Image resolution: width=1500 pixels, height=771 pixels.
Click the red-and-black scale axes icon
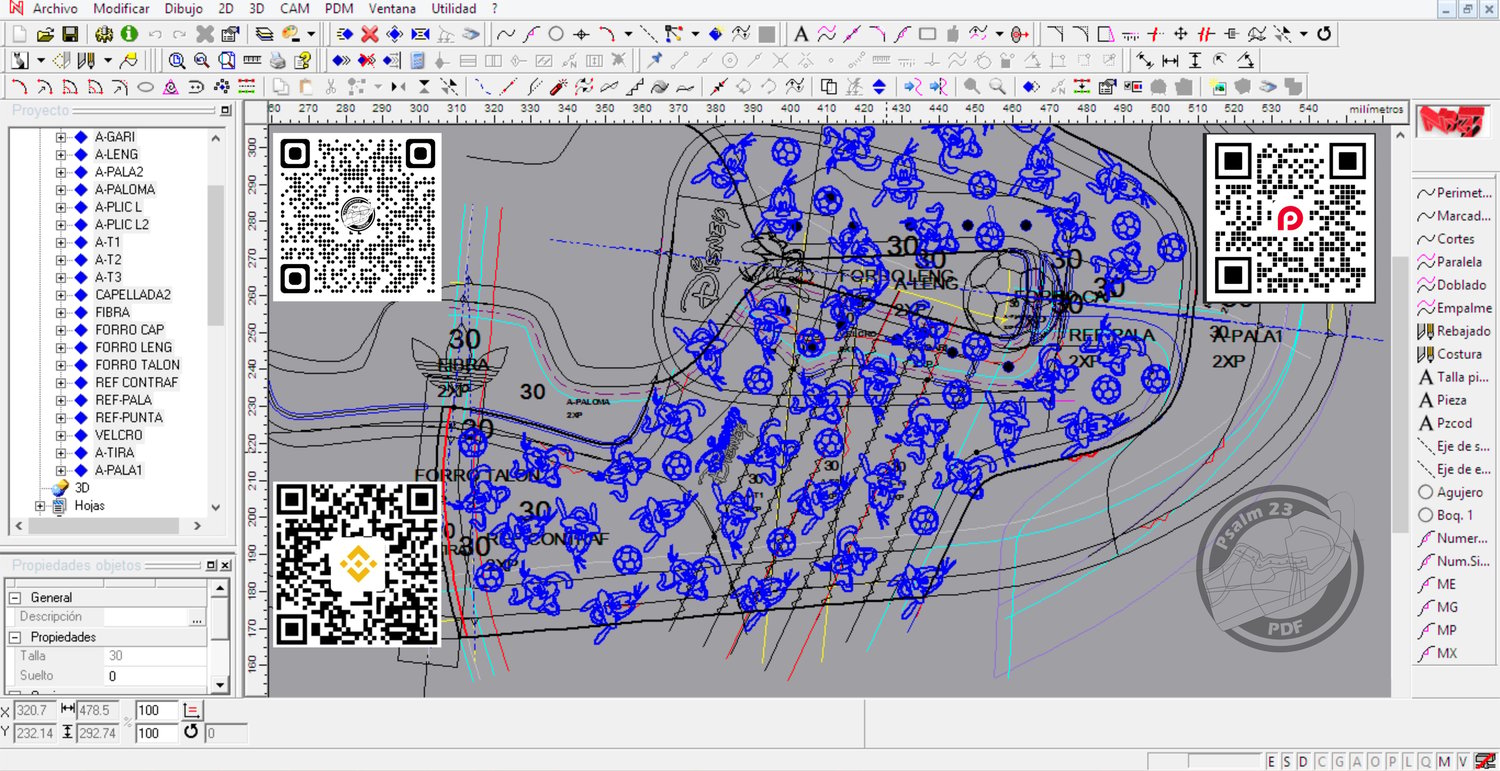pos(192,710)
